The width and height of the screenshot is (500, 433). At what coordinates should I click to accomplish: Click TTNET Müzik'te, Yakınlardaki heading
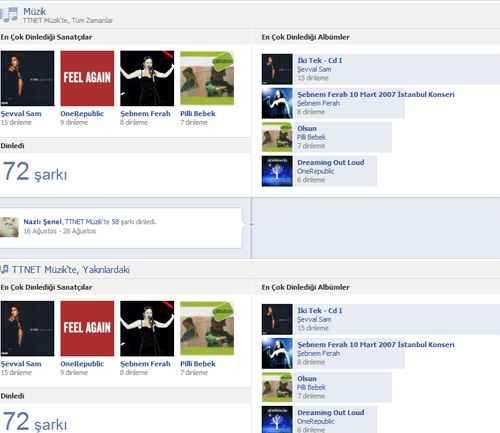pos(71,270)
